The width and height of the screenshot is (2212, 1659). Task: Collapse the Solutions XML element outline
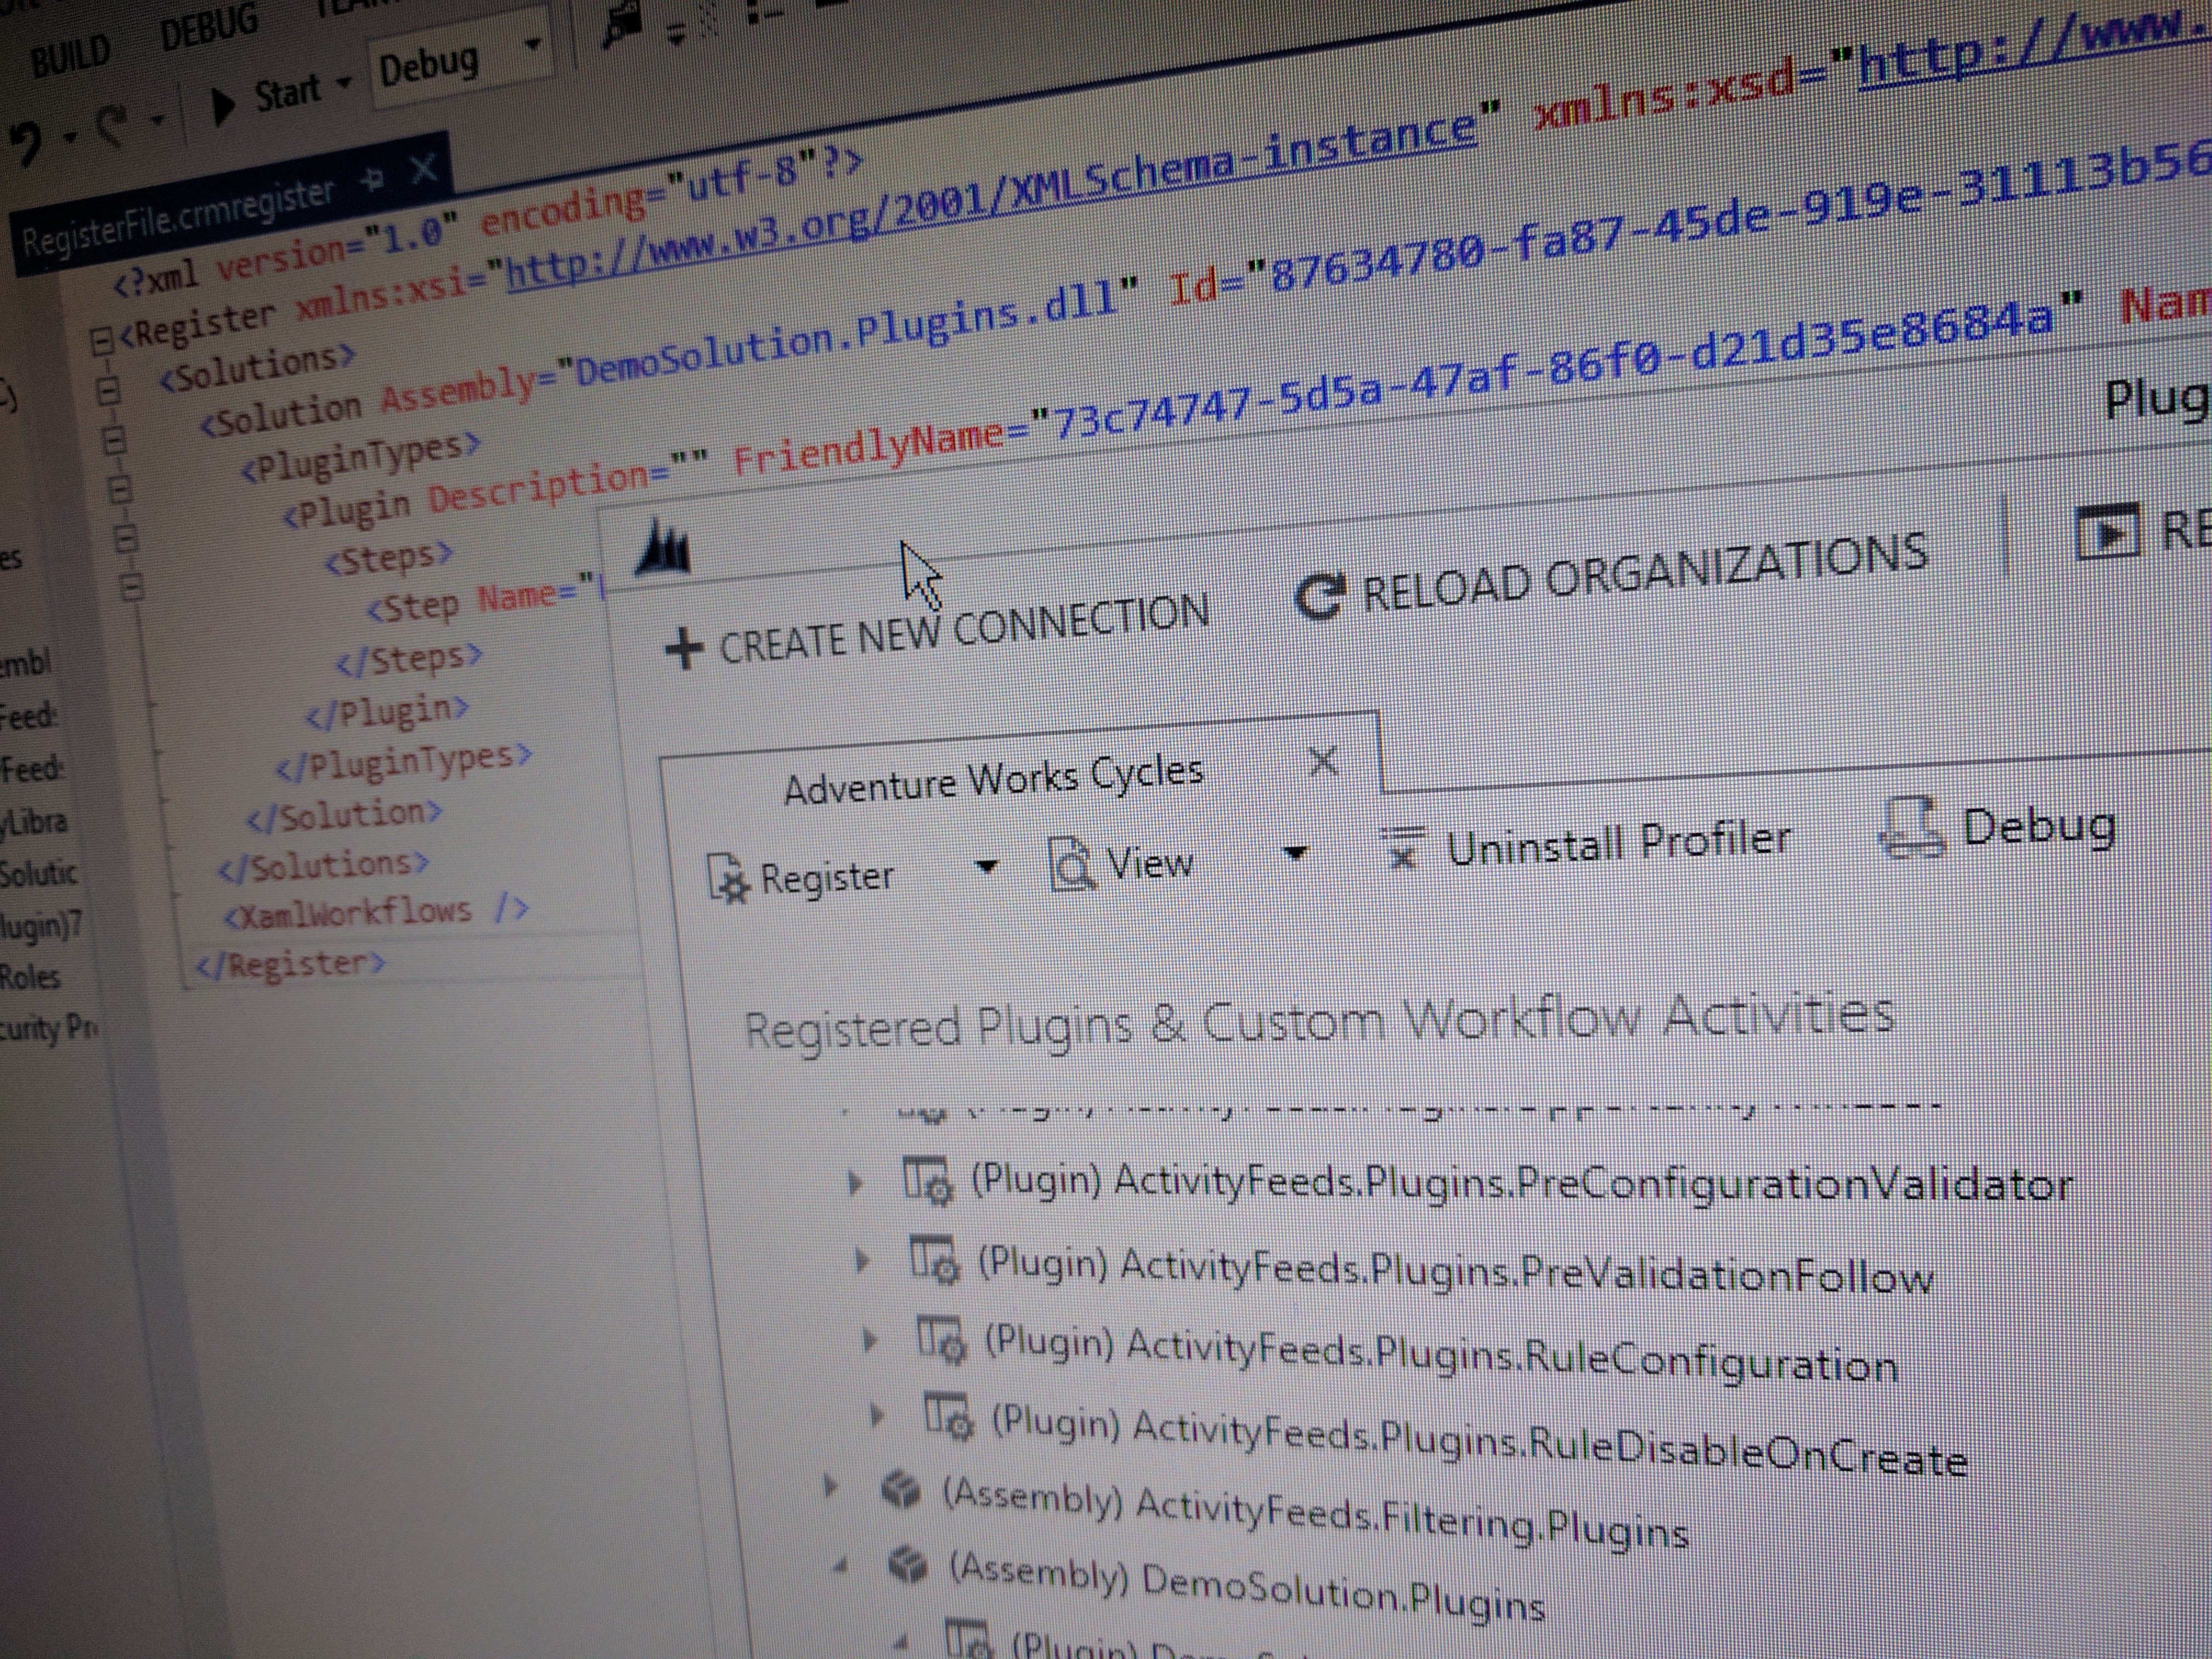point(109,391)
